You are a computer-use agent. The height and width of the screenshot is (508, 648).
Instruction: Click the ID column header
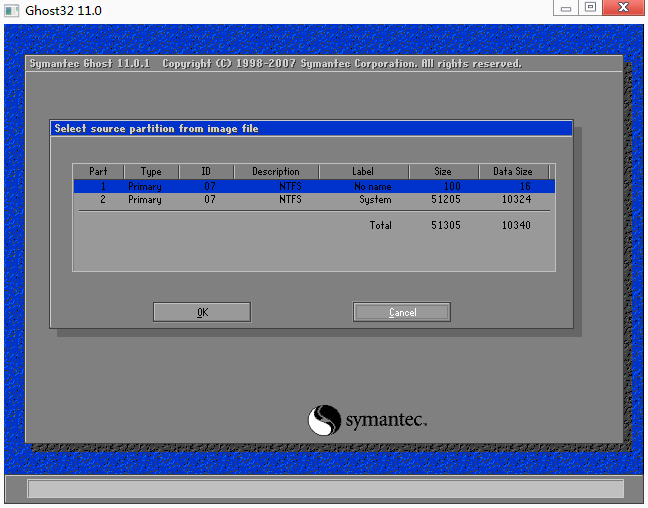tap(206, 172)
